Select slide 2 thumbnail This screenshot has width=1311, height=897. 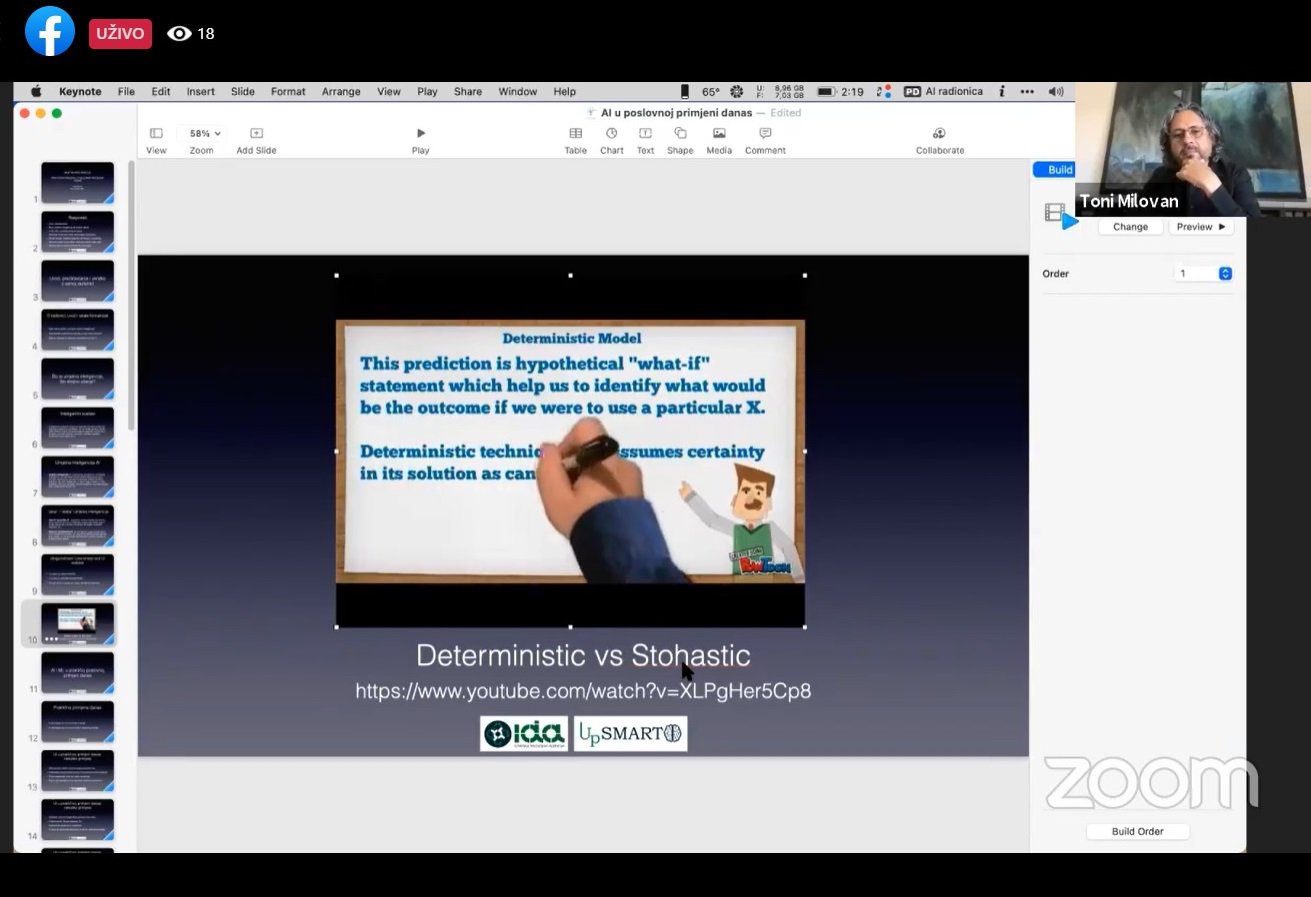[x=77, y=232]
